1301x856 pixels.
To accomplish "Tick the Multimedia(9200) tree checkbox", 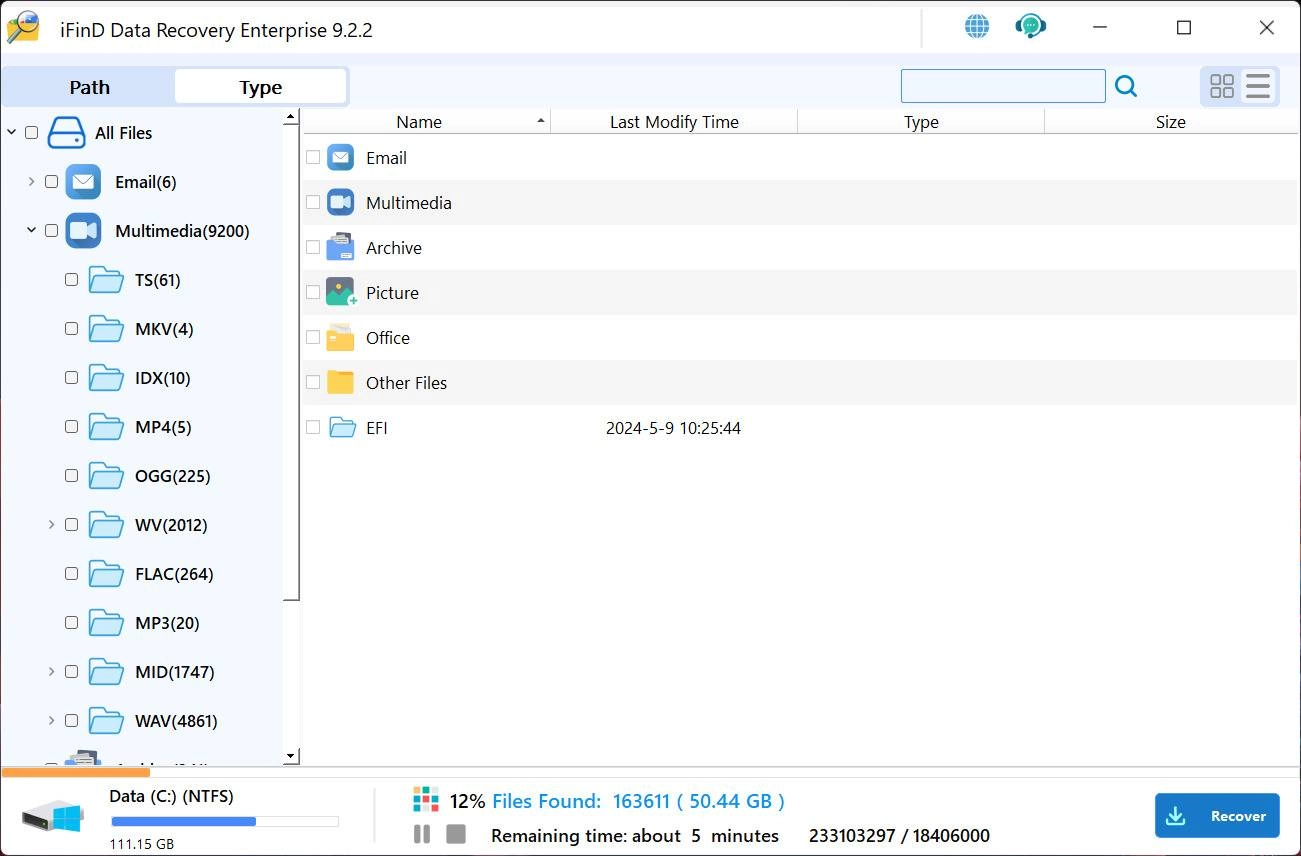I will (x=51, y=231).
